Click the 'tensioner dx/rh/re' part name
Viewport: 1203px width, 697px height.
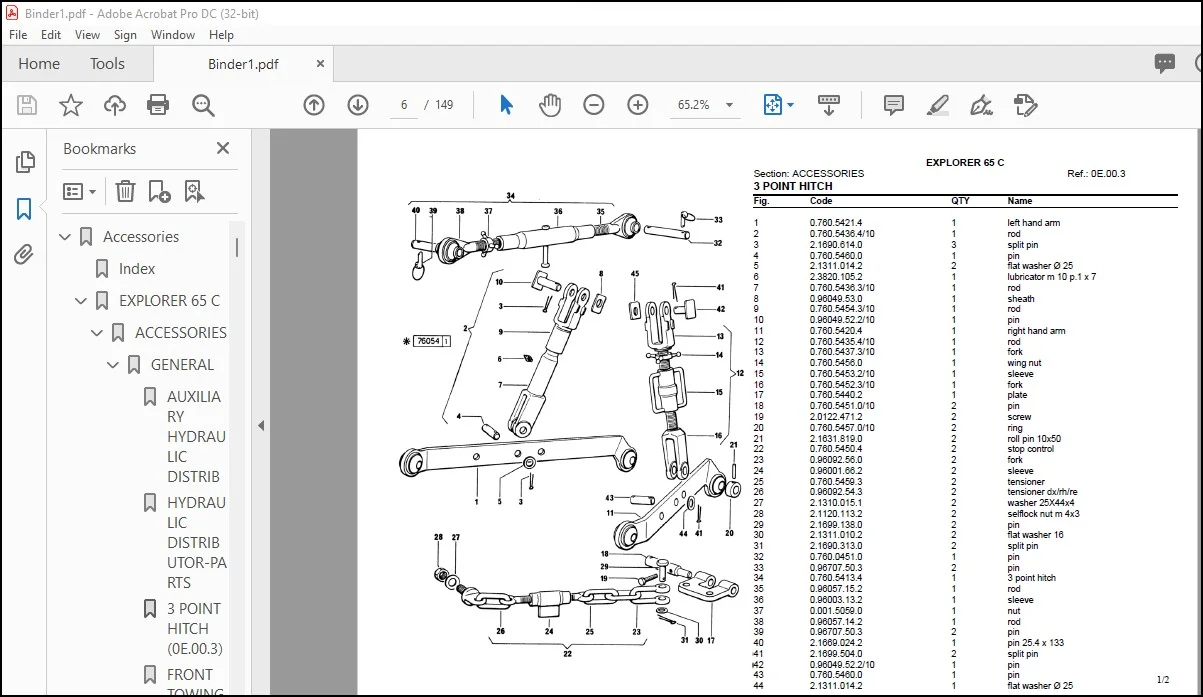pyautogui.click(x=1042, y=492)
